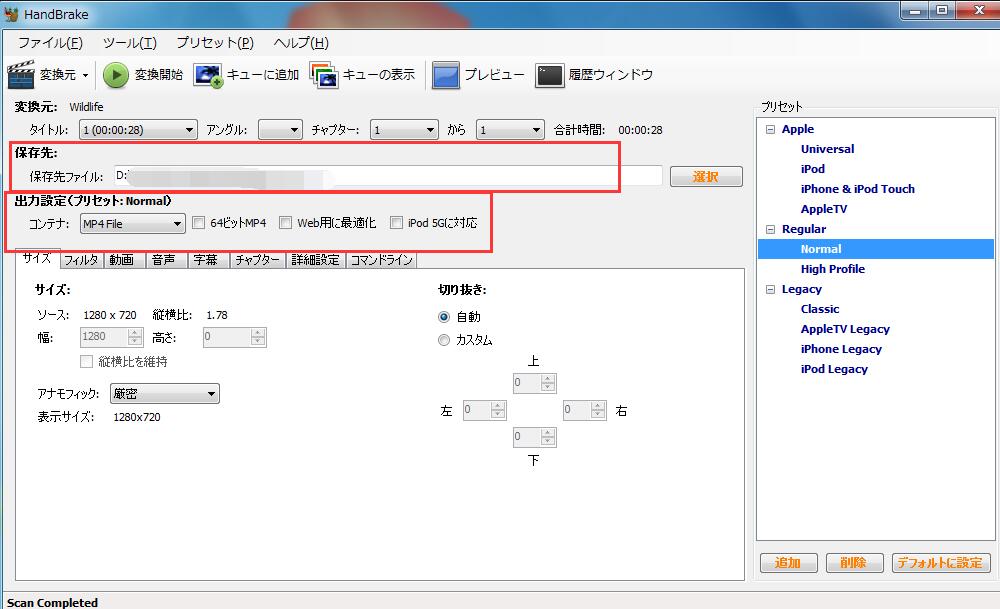Click the HandBrake icon in the title bar
Image resolution: width=1000 pixels, height=609 pixels.
point(10,13)
